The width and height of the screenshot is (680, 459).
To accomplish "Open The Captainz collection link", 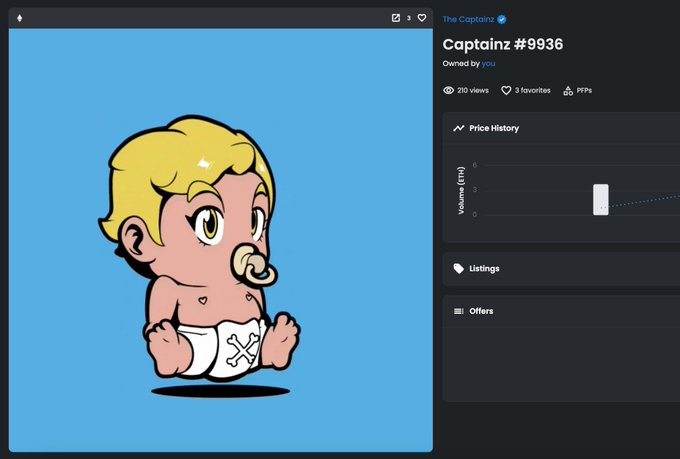I will (x=468, y=20).
